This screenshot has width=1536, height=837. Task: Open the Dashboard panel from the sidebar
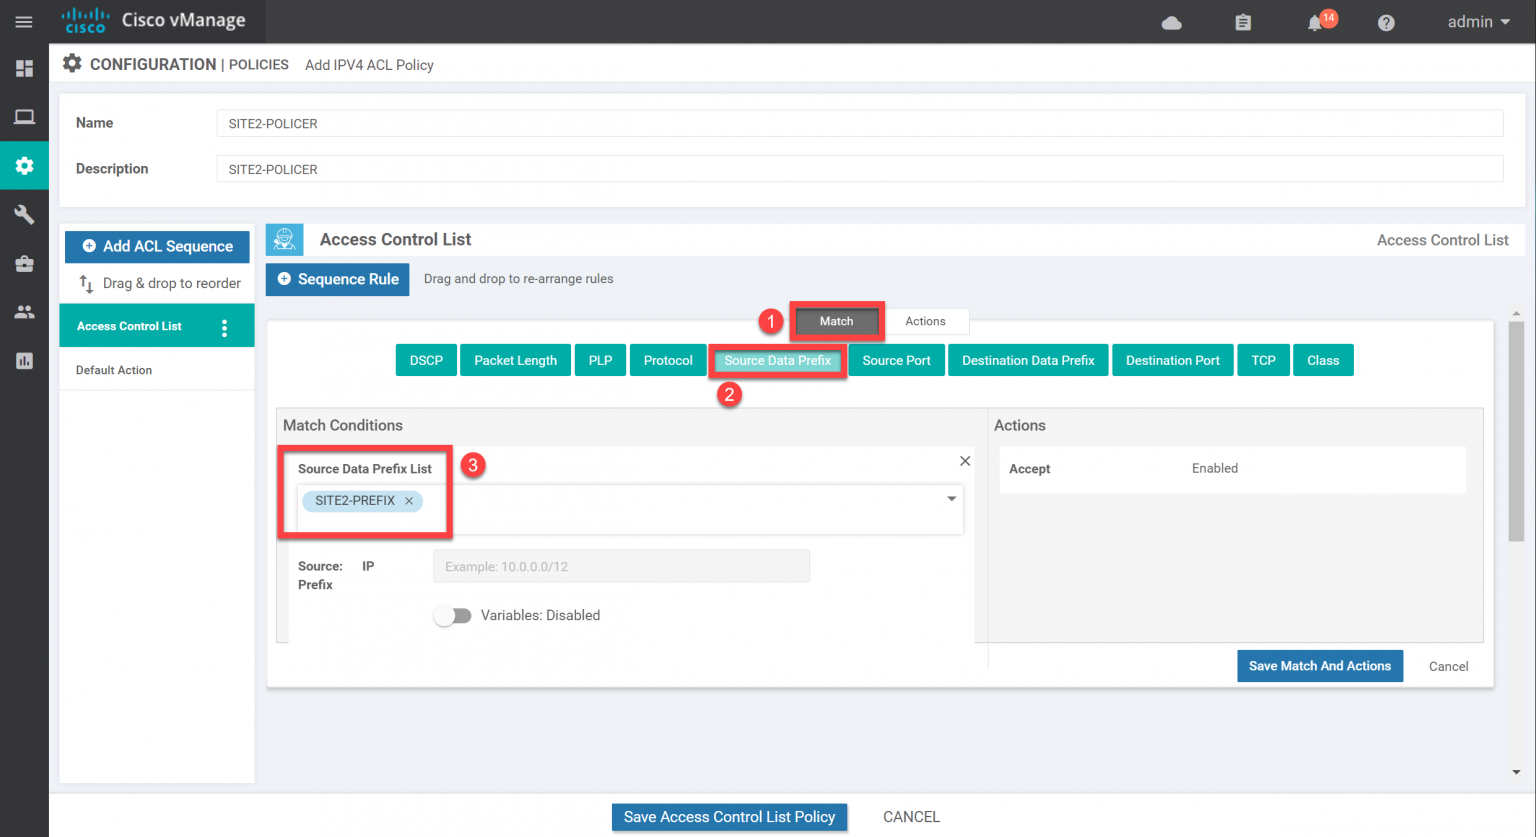24,68
